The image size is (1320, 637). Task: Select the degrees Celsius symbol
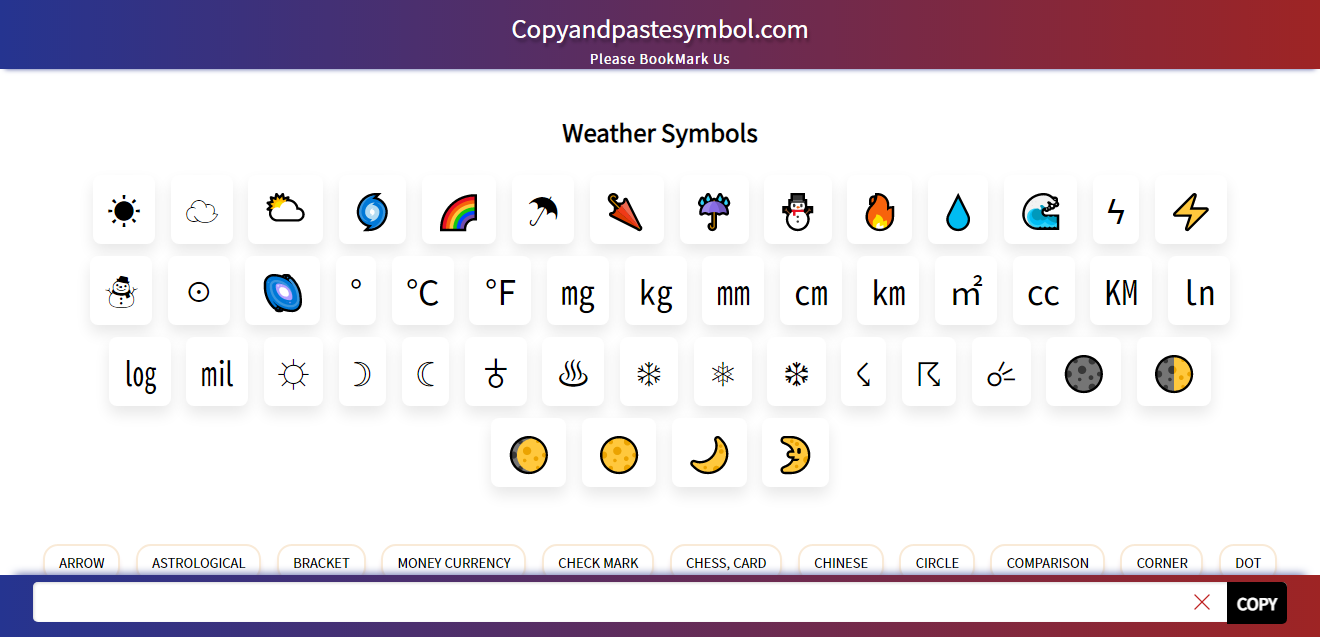422,292
